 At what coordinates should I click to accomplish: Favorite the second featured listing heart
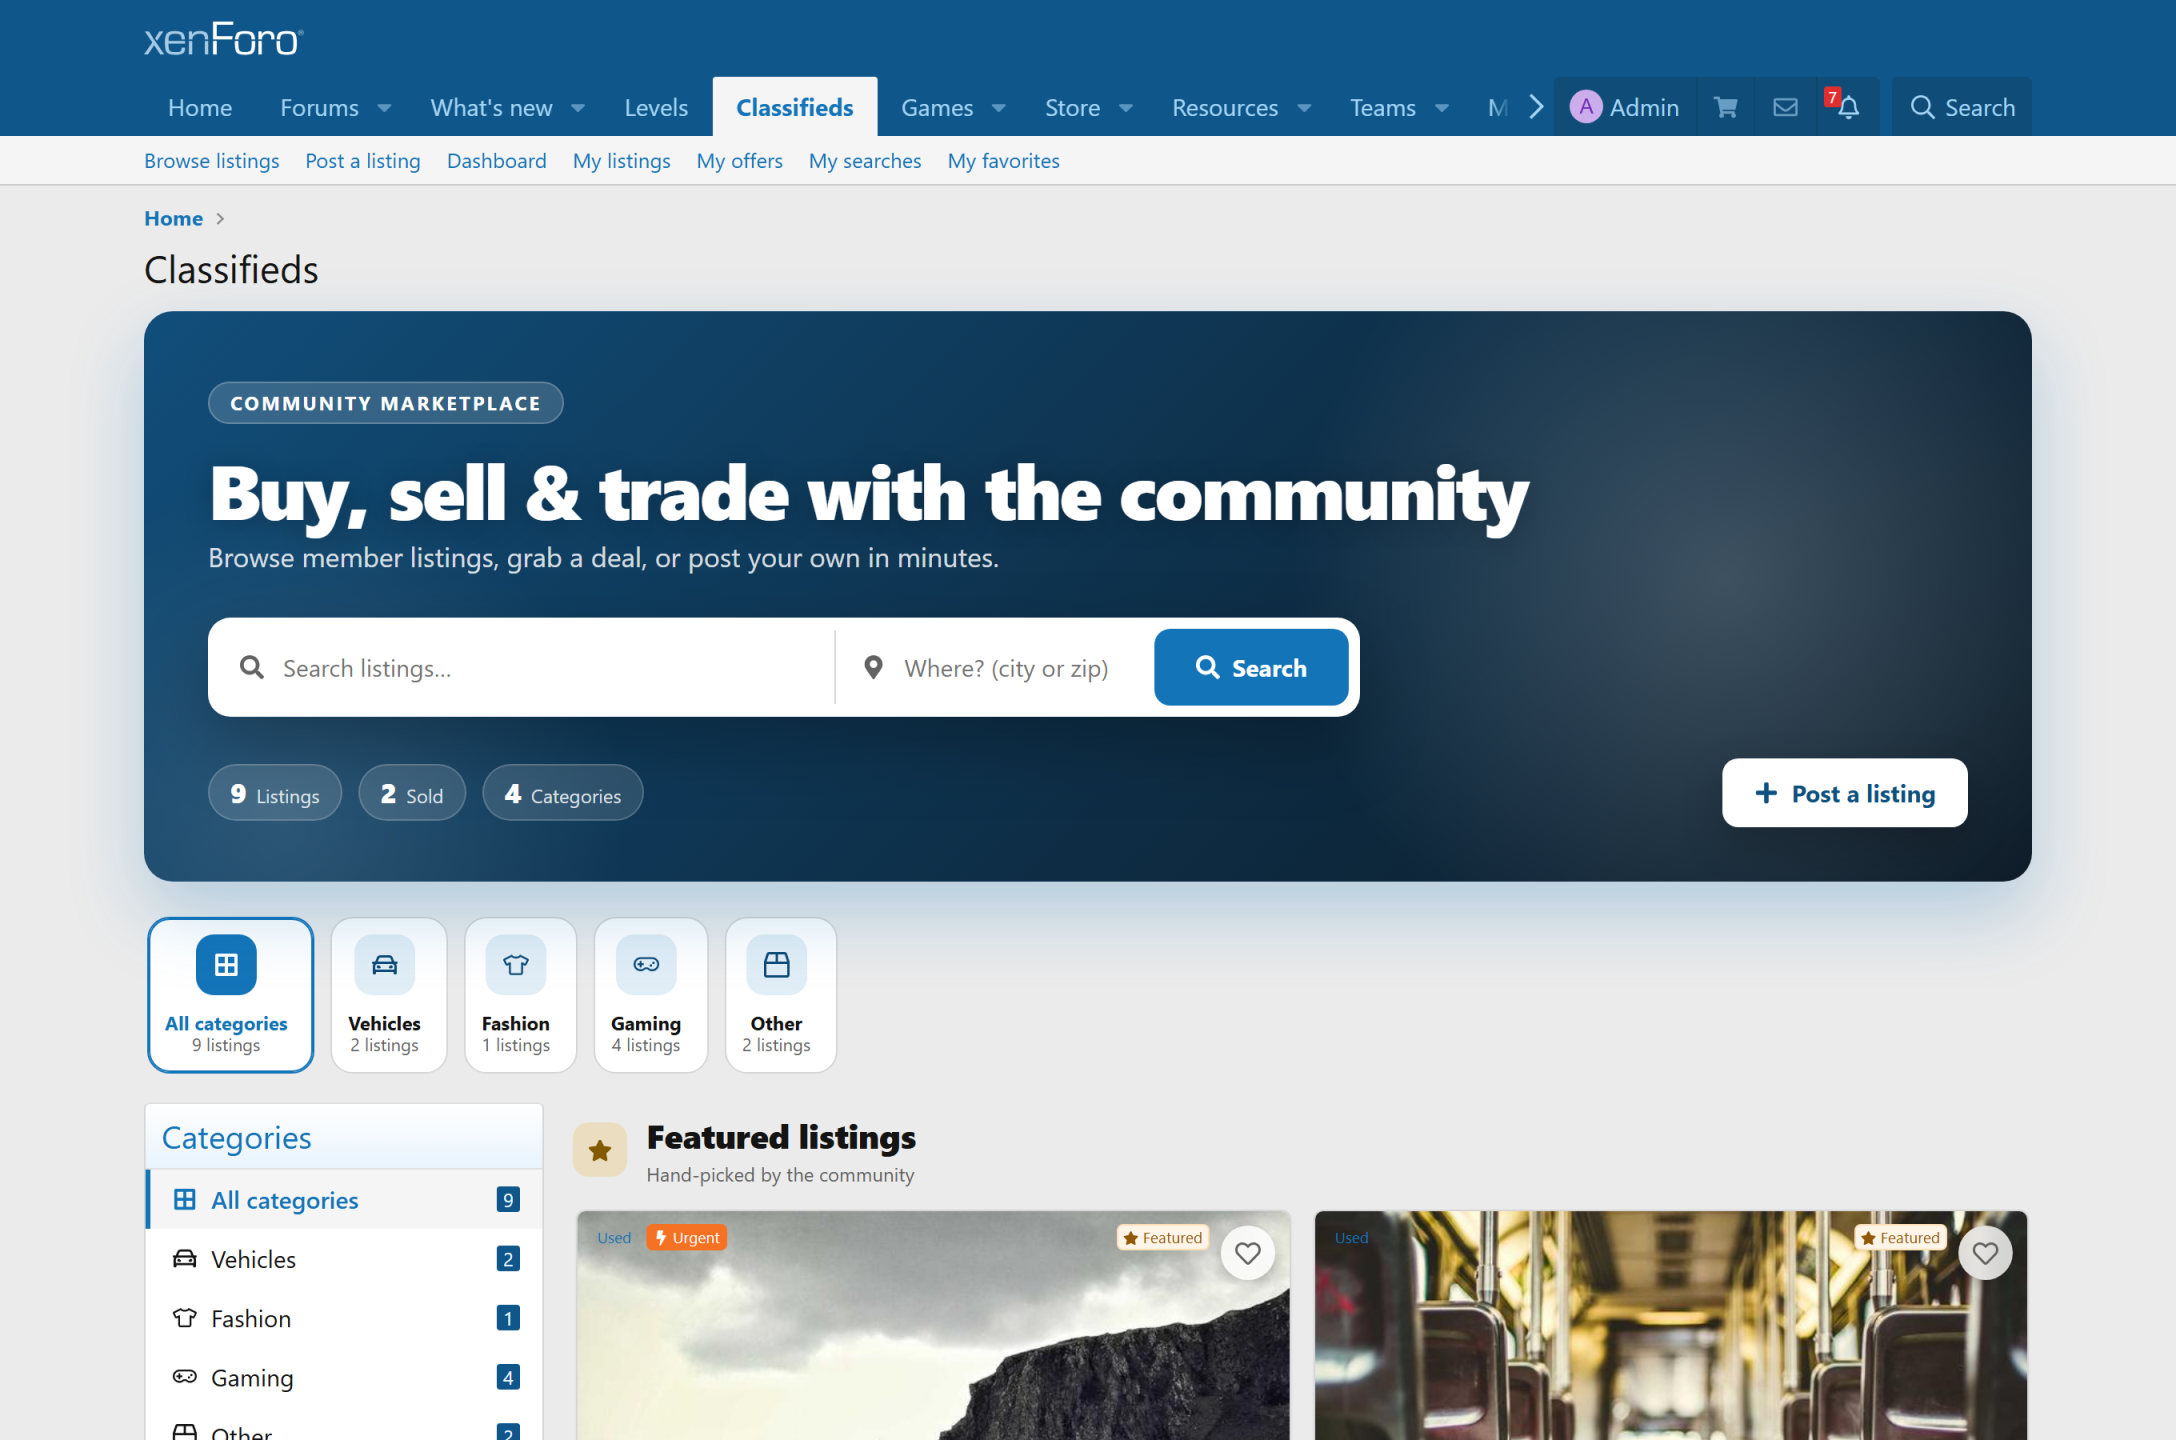pyautogui.click(x=1985, y=1253)
